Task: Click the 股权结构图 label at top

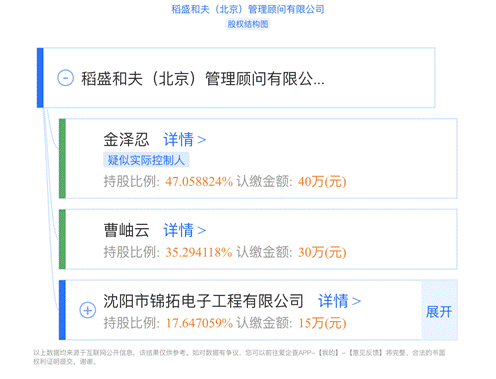Action: coord(248,24)
